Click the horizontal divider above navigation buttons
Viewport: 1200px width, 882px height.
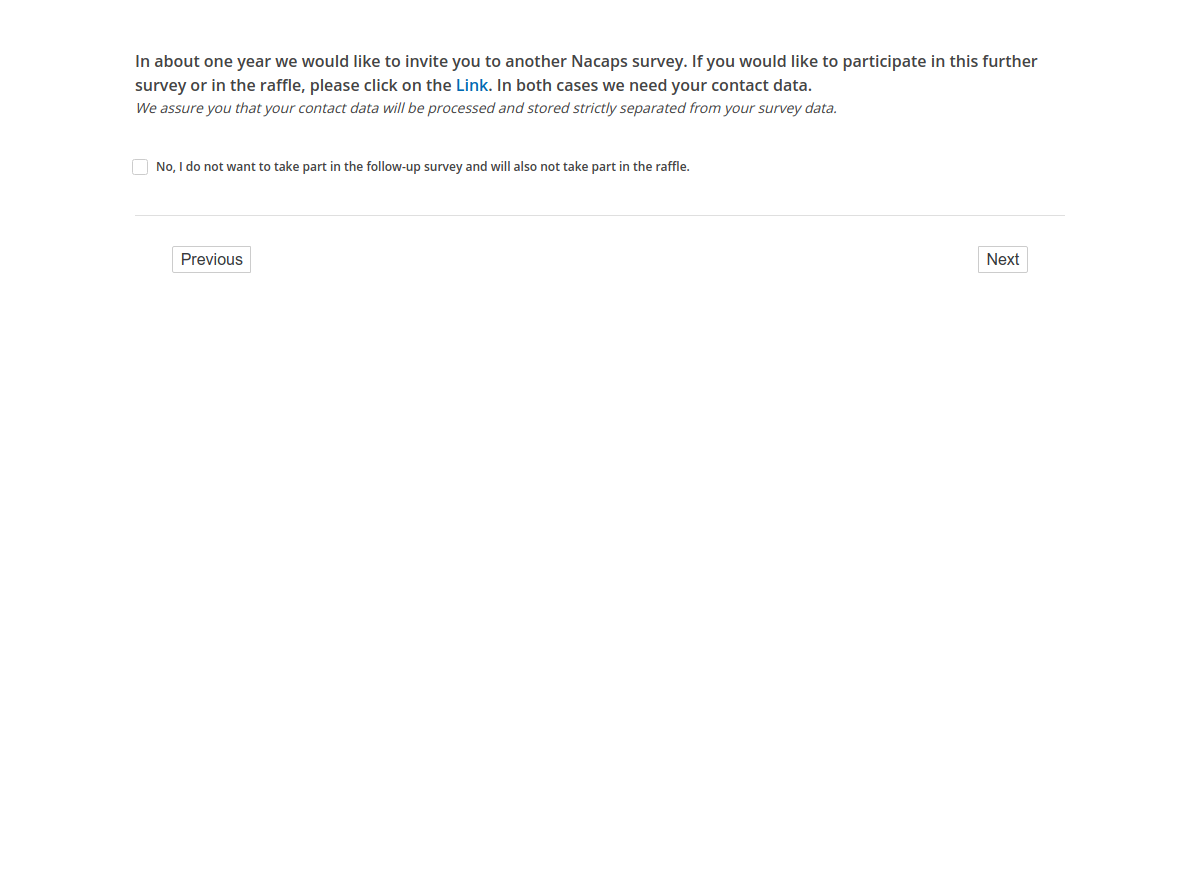600,215
